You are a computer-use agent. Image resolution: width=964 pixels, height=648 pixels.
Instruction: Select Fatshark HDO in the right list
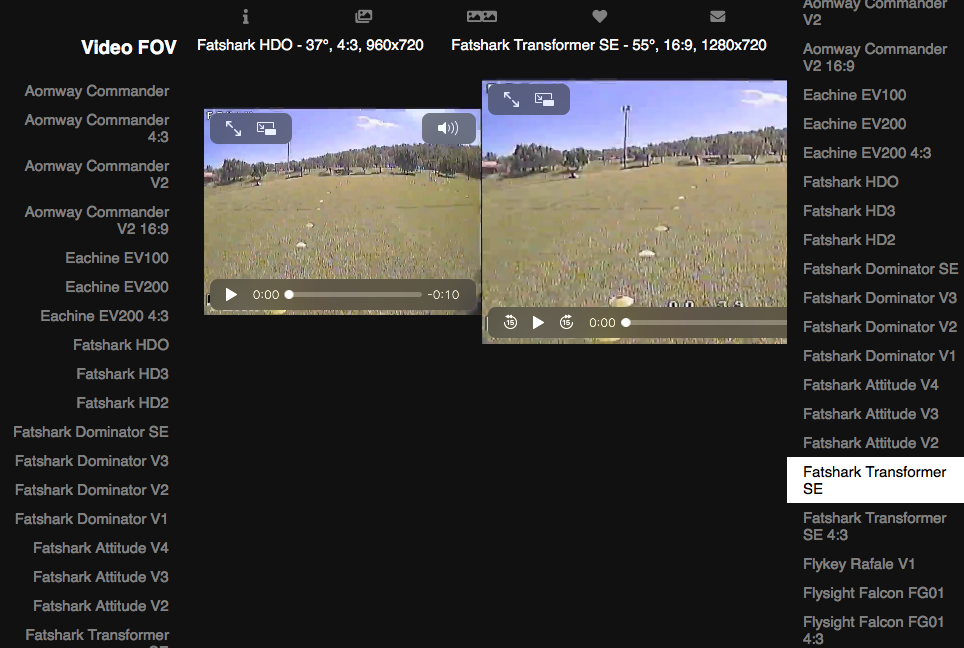(x=851, y=181)
